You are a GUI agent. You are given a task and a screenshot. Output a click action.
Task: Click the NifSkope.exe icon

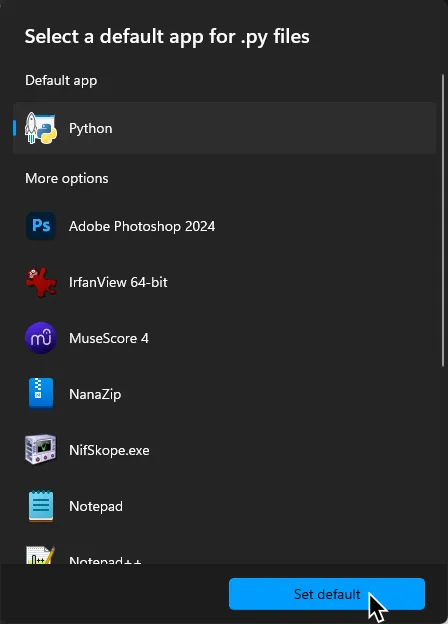coord(41,450)
